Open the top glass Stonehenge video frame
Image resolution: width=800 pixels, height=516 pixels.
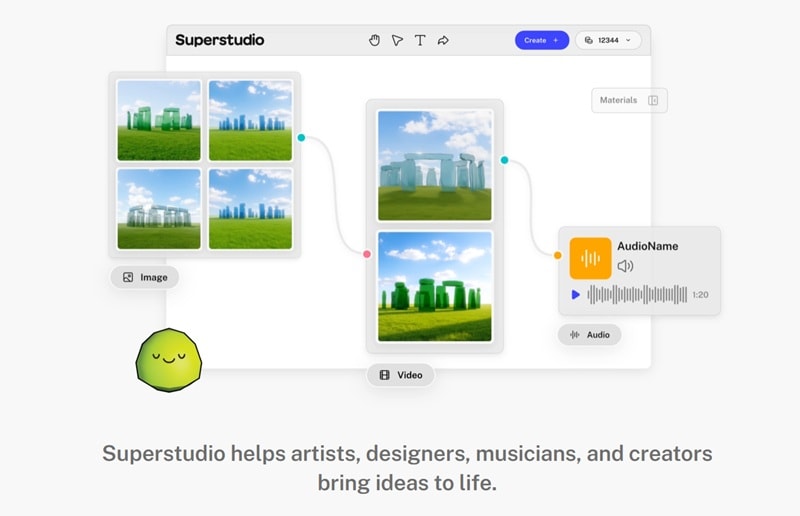click(x=435, y=165)
